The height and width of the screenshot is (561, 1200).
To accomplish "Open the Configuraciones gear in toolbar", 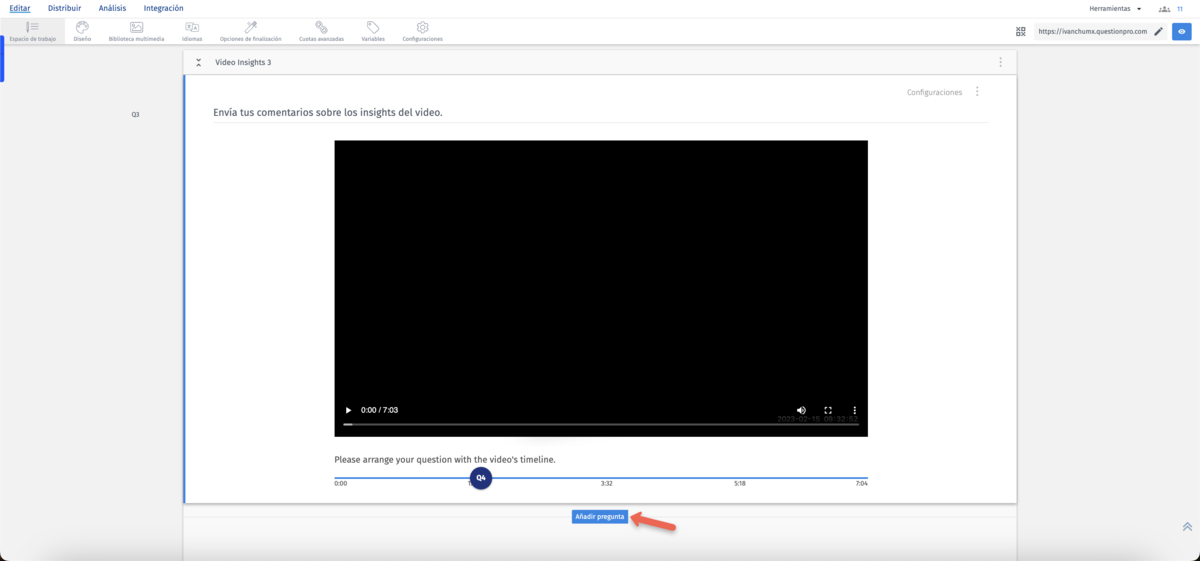I will [x=422, y=31].
